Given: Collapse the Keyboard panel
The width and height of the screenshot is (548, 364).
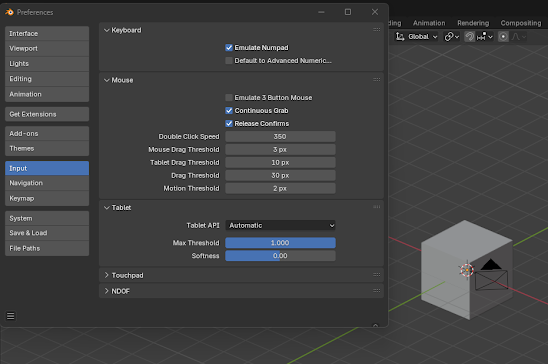Looking at the screenshot, I should click(x=107, y=30).
